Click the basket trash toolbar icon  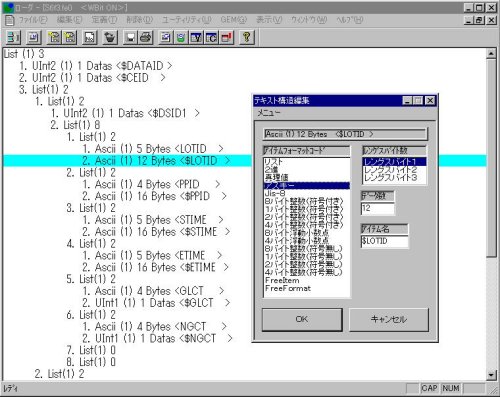tap(110, 38)
